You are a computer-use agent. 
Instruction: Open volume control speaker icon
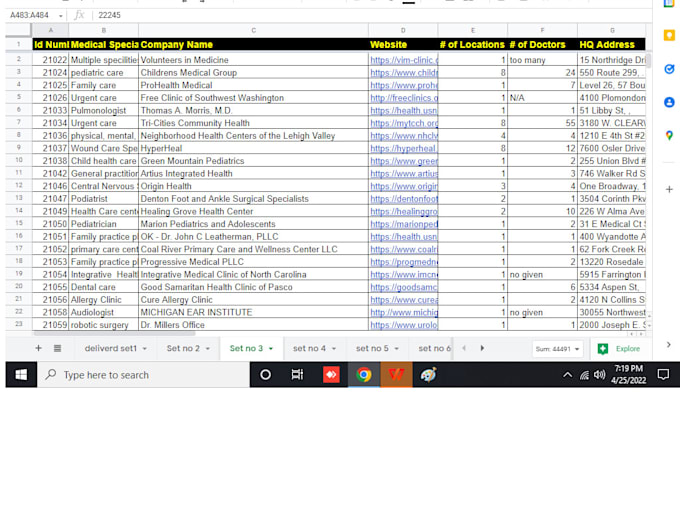click(x=600, y=375)
